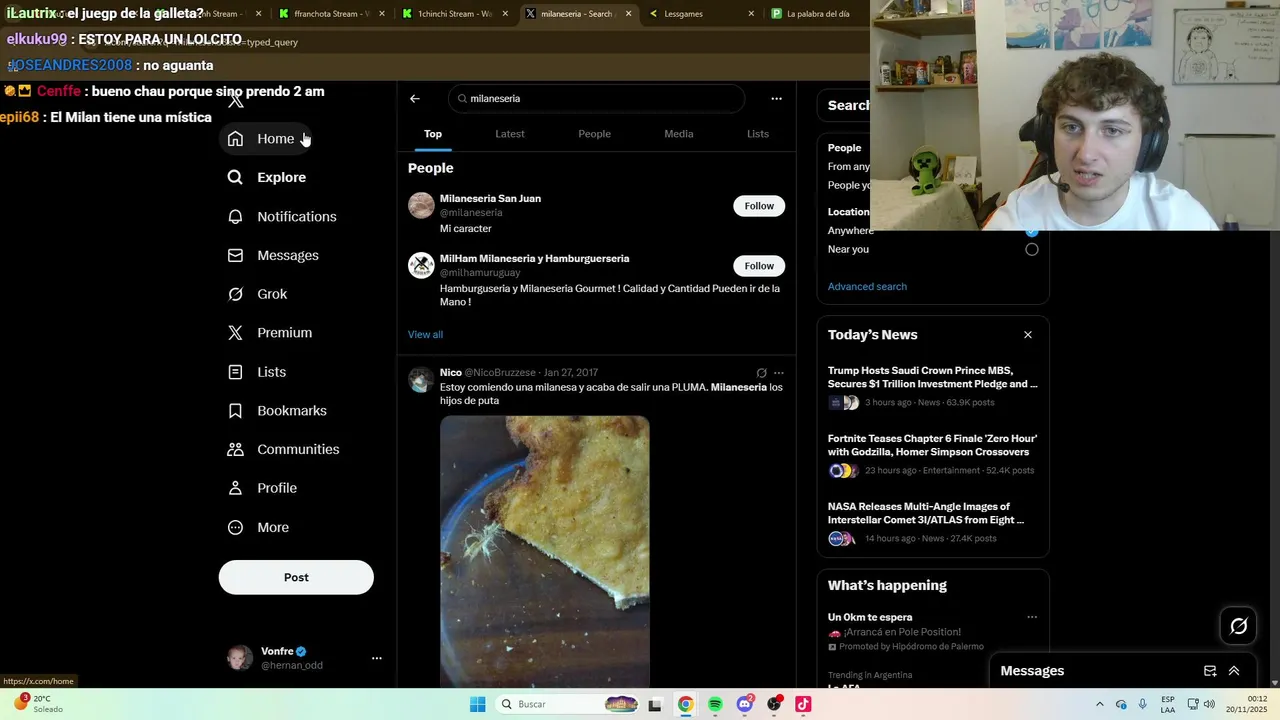The height and width of the screenshot is (720, 1280).
Task: Open Discord from the taskbar
Action: pos(744,704)
